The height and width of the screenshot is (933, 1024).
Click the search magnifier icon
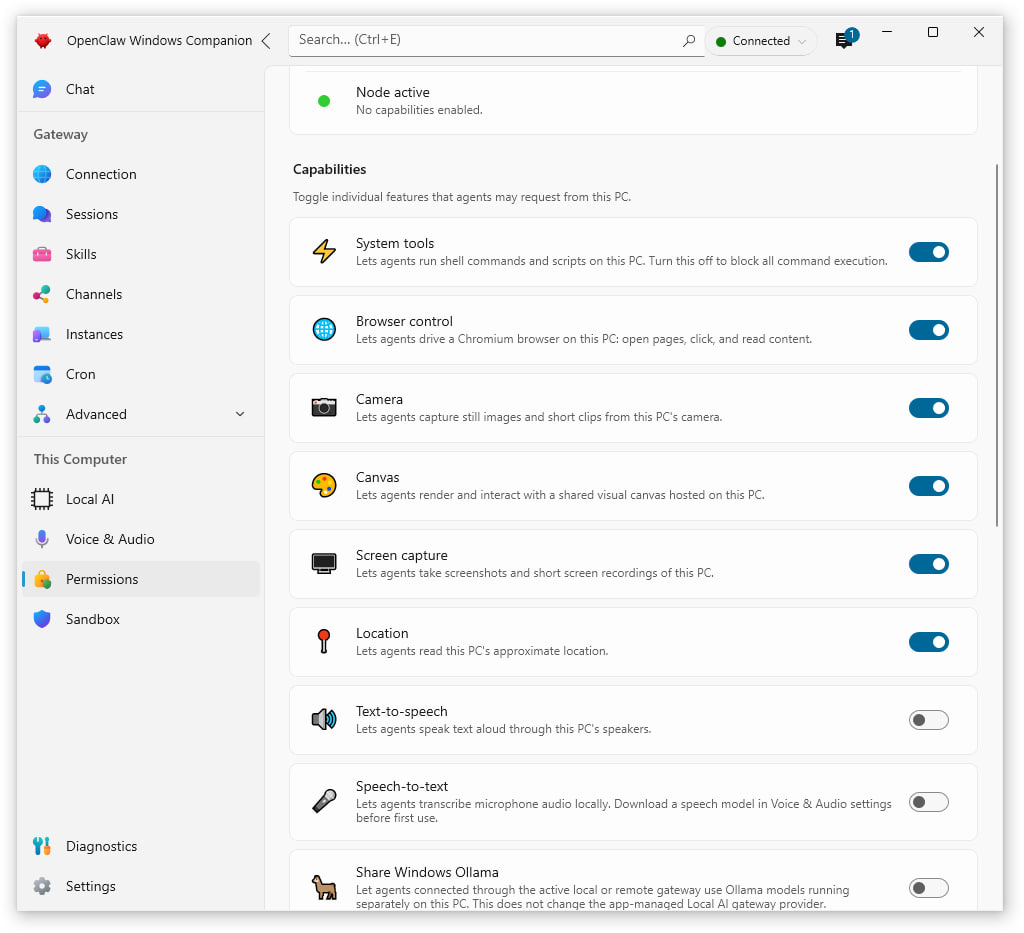click(x=688, y=40)
